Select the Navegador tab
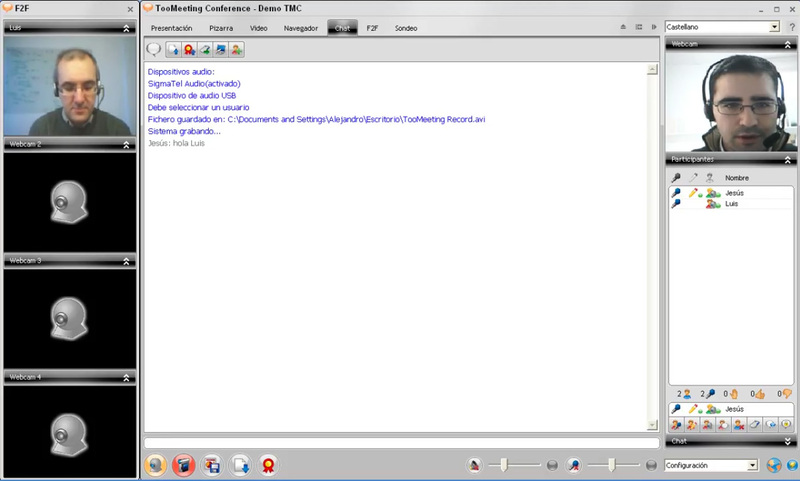This screenshot has height=481, width=800. click(301, 28)
